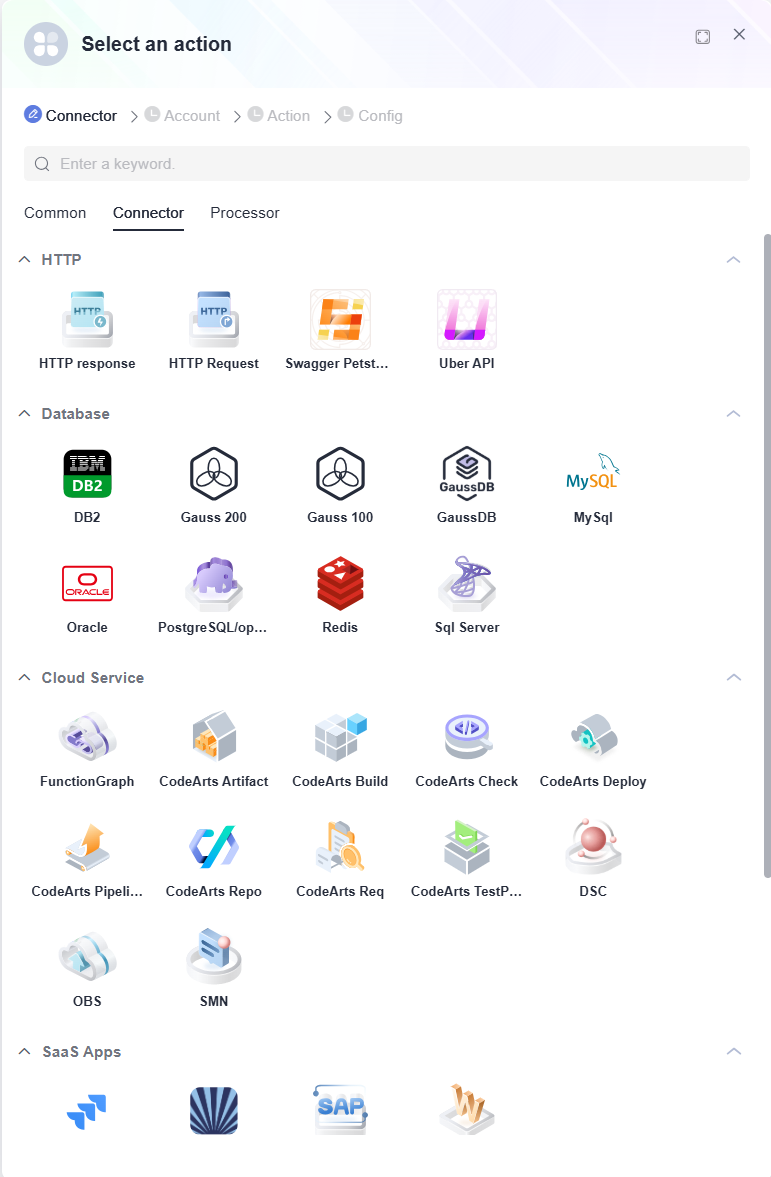
Task: Focus the Enter a keyword search field
Action: coord(387,164)
